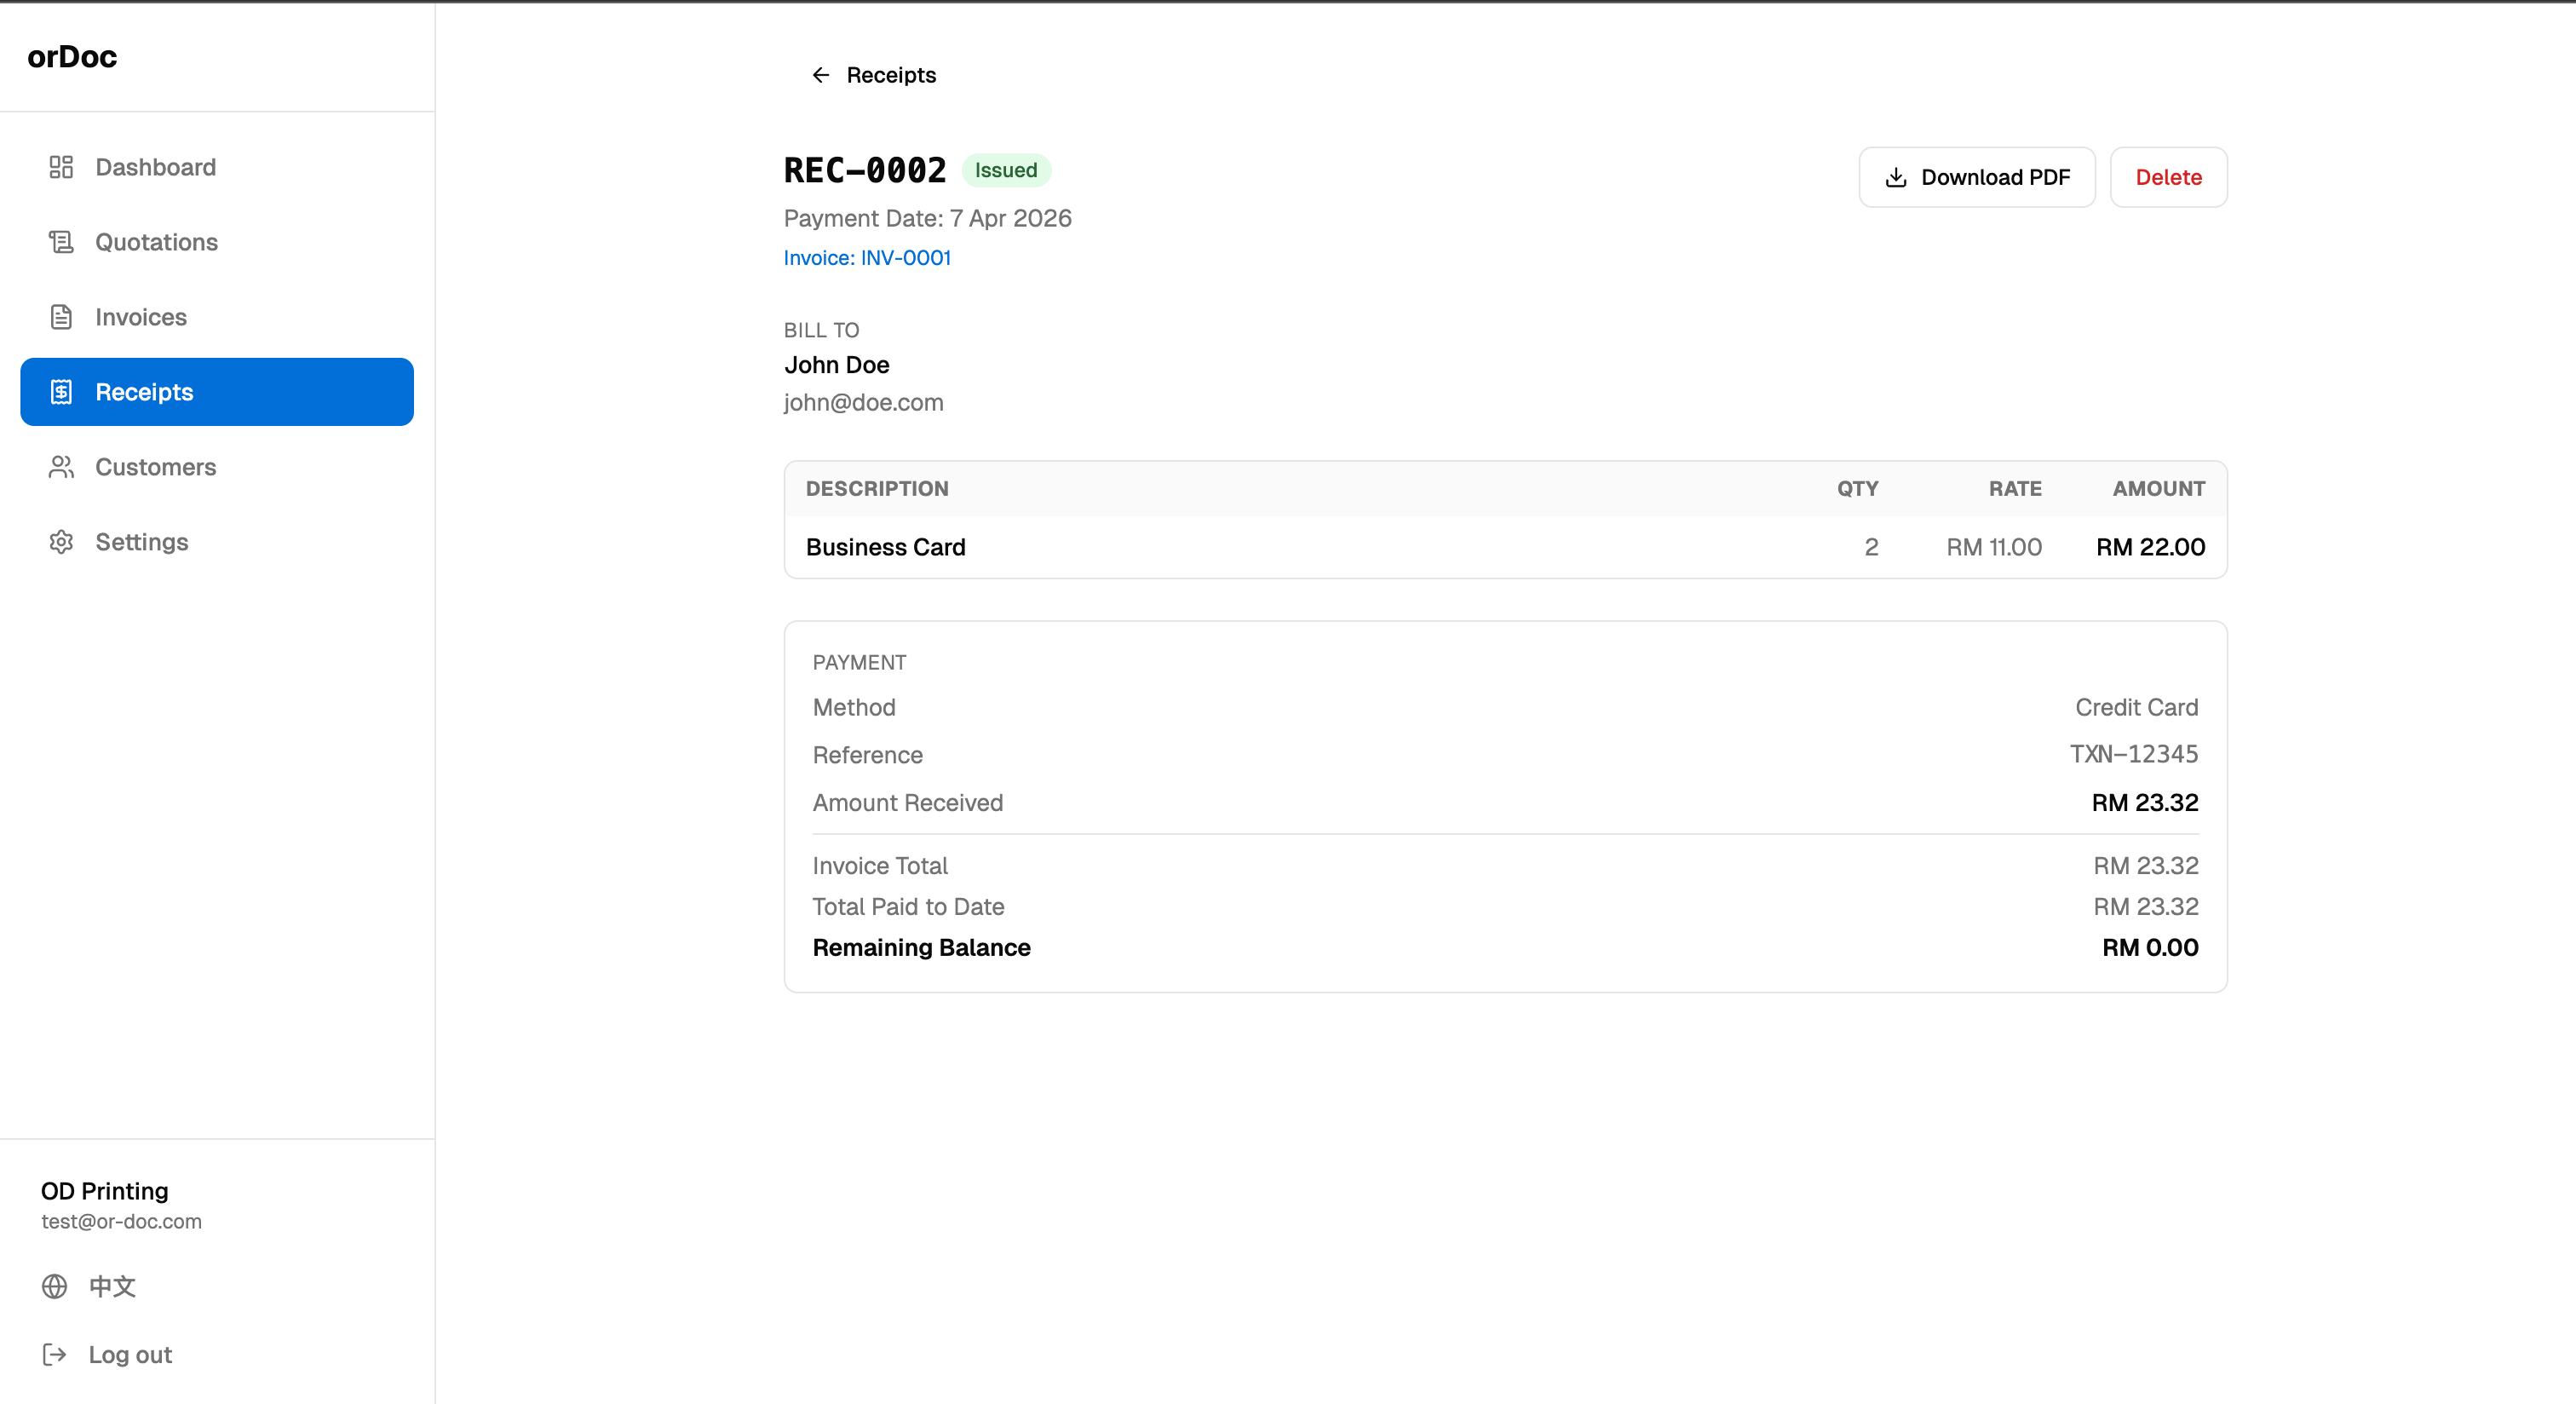Click the Dashboard grid icon
2576x1404 pixels.
(x=61, y=167)
